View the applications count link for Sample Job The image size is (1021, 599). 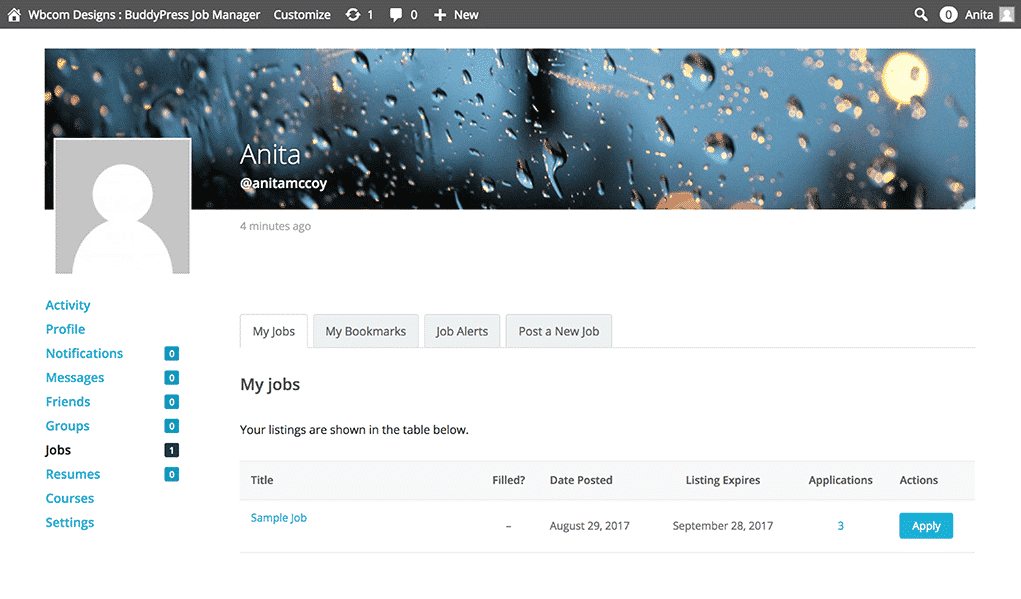tap(840, 525)
